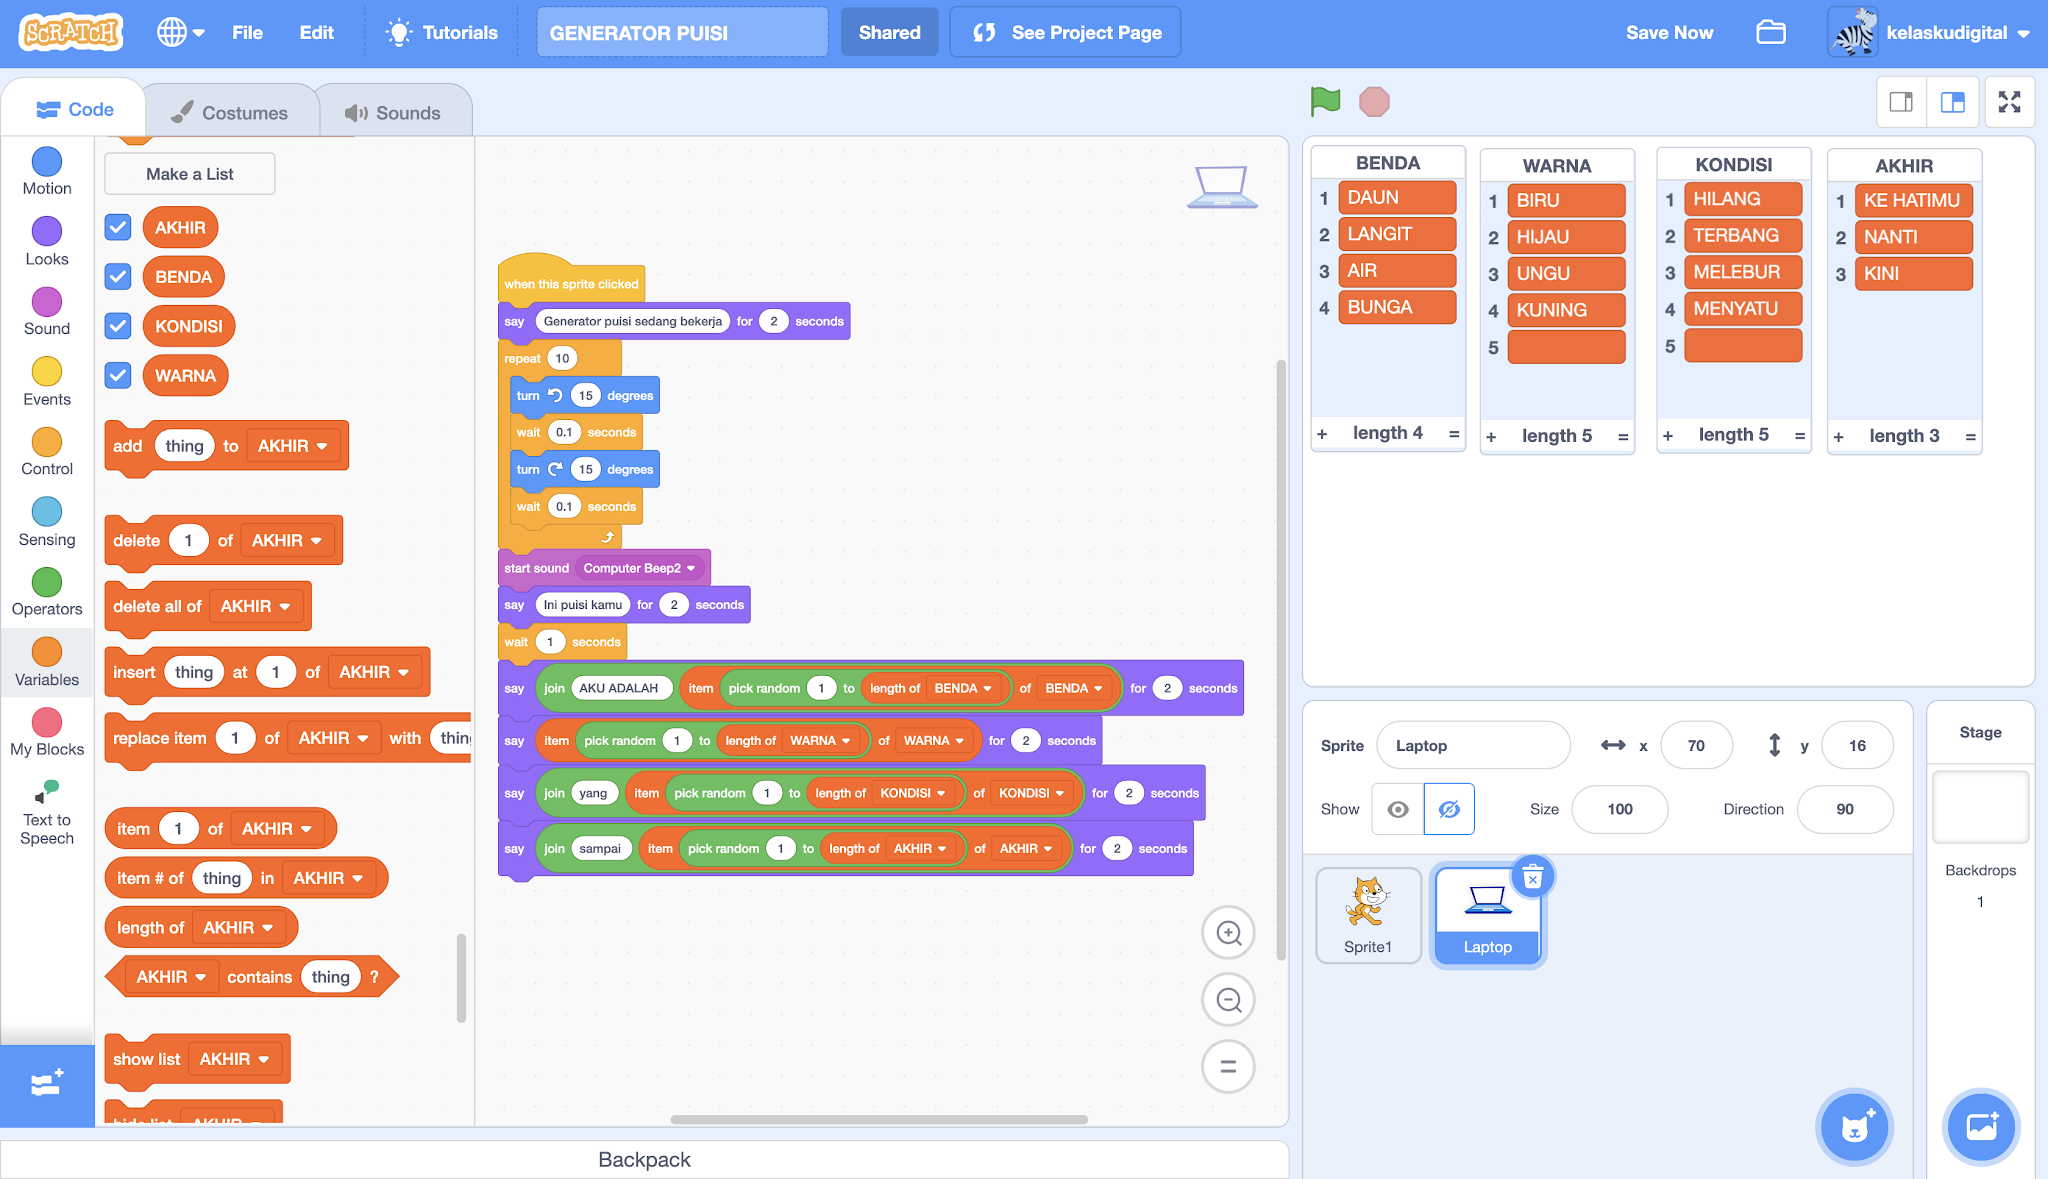Viewport: 2048px width, 1179px height.
Task: Open the Add Extension button
Action: pos(47,1084)
